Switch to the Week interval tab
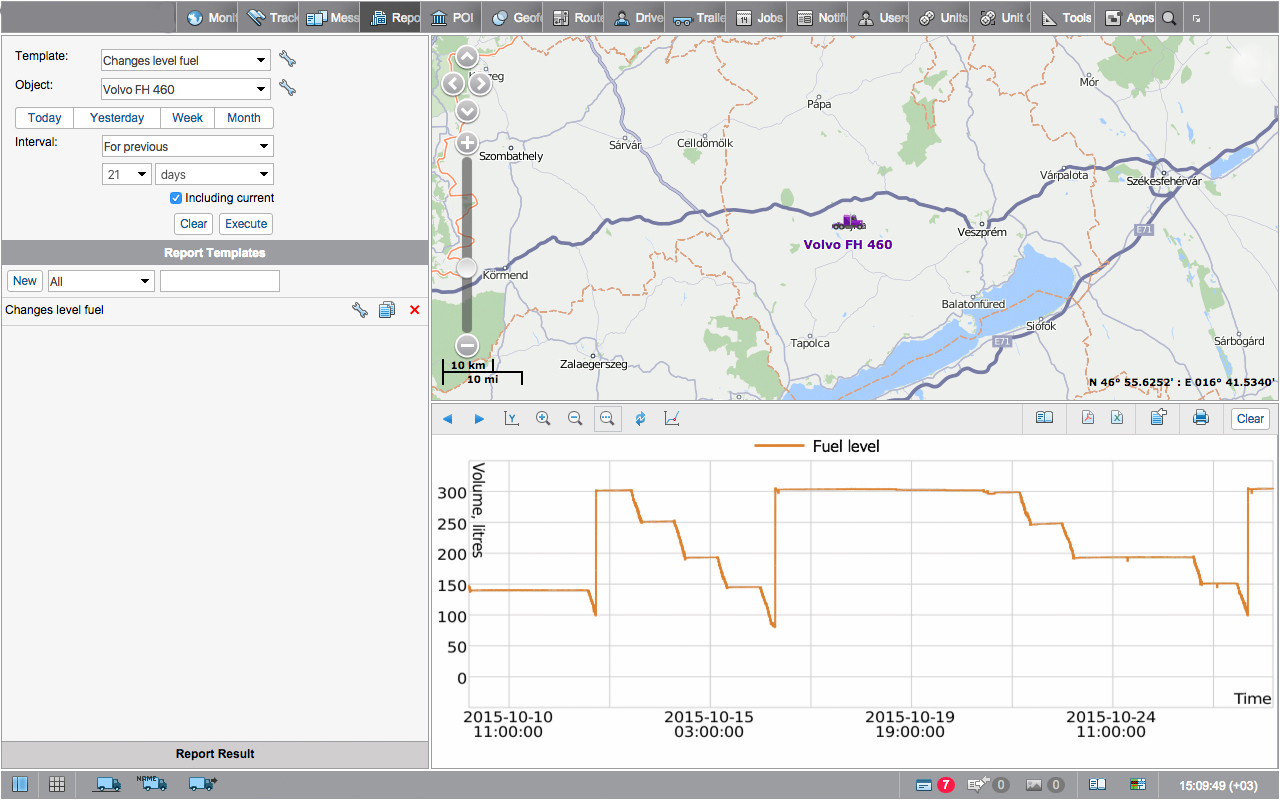Viewport: 1280px width, 800px height. pyautogui.click(x=187, y=118)
